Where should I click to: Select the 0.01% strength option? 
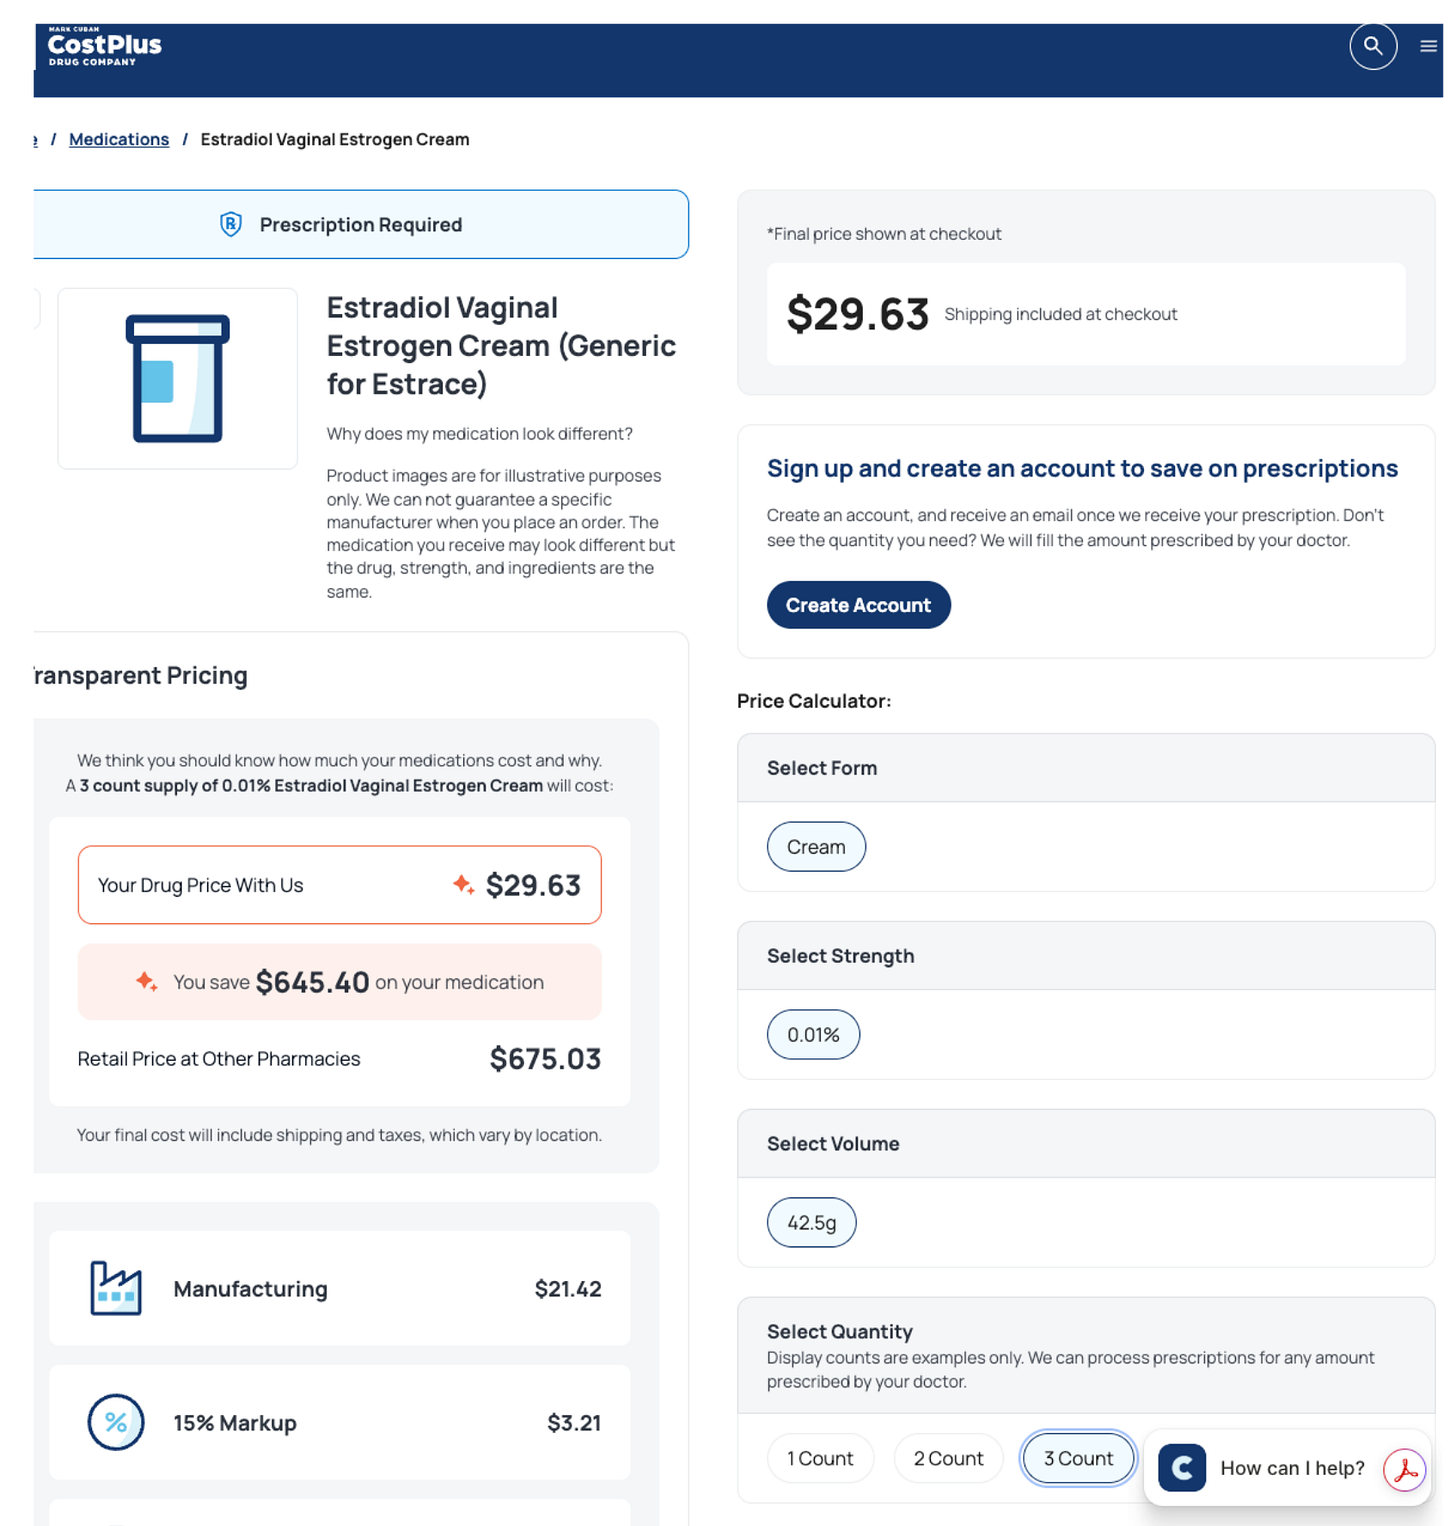(813, 1035)
